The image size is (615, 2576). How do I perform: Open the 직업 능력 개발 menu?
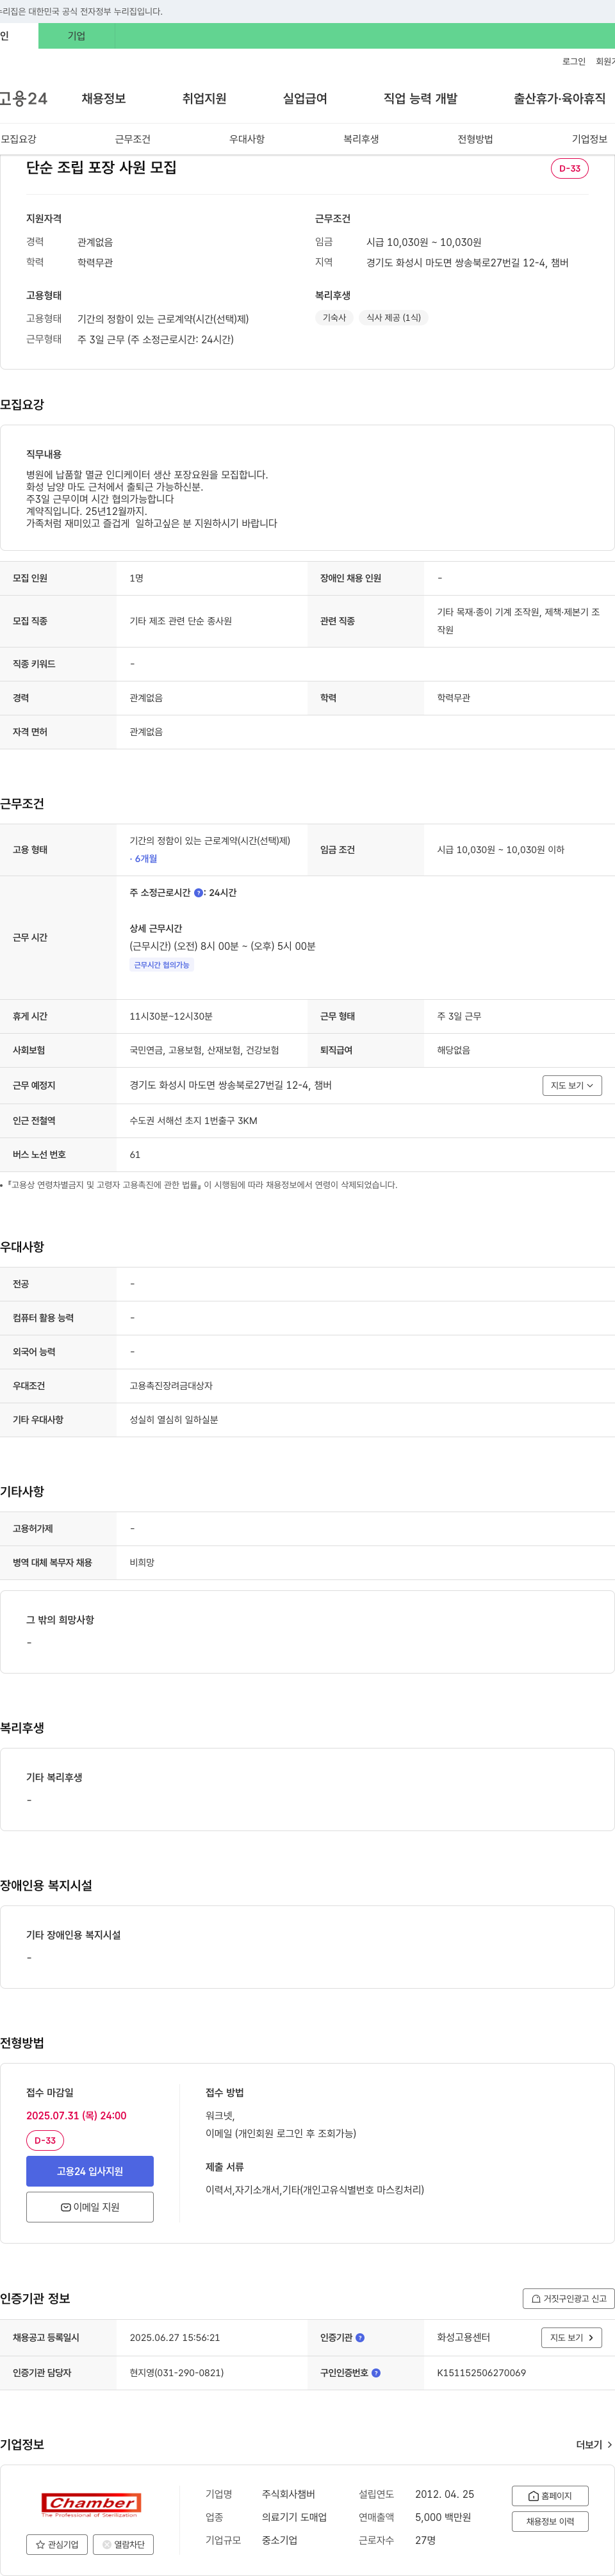pyautogui.click(x=420, y=99)
